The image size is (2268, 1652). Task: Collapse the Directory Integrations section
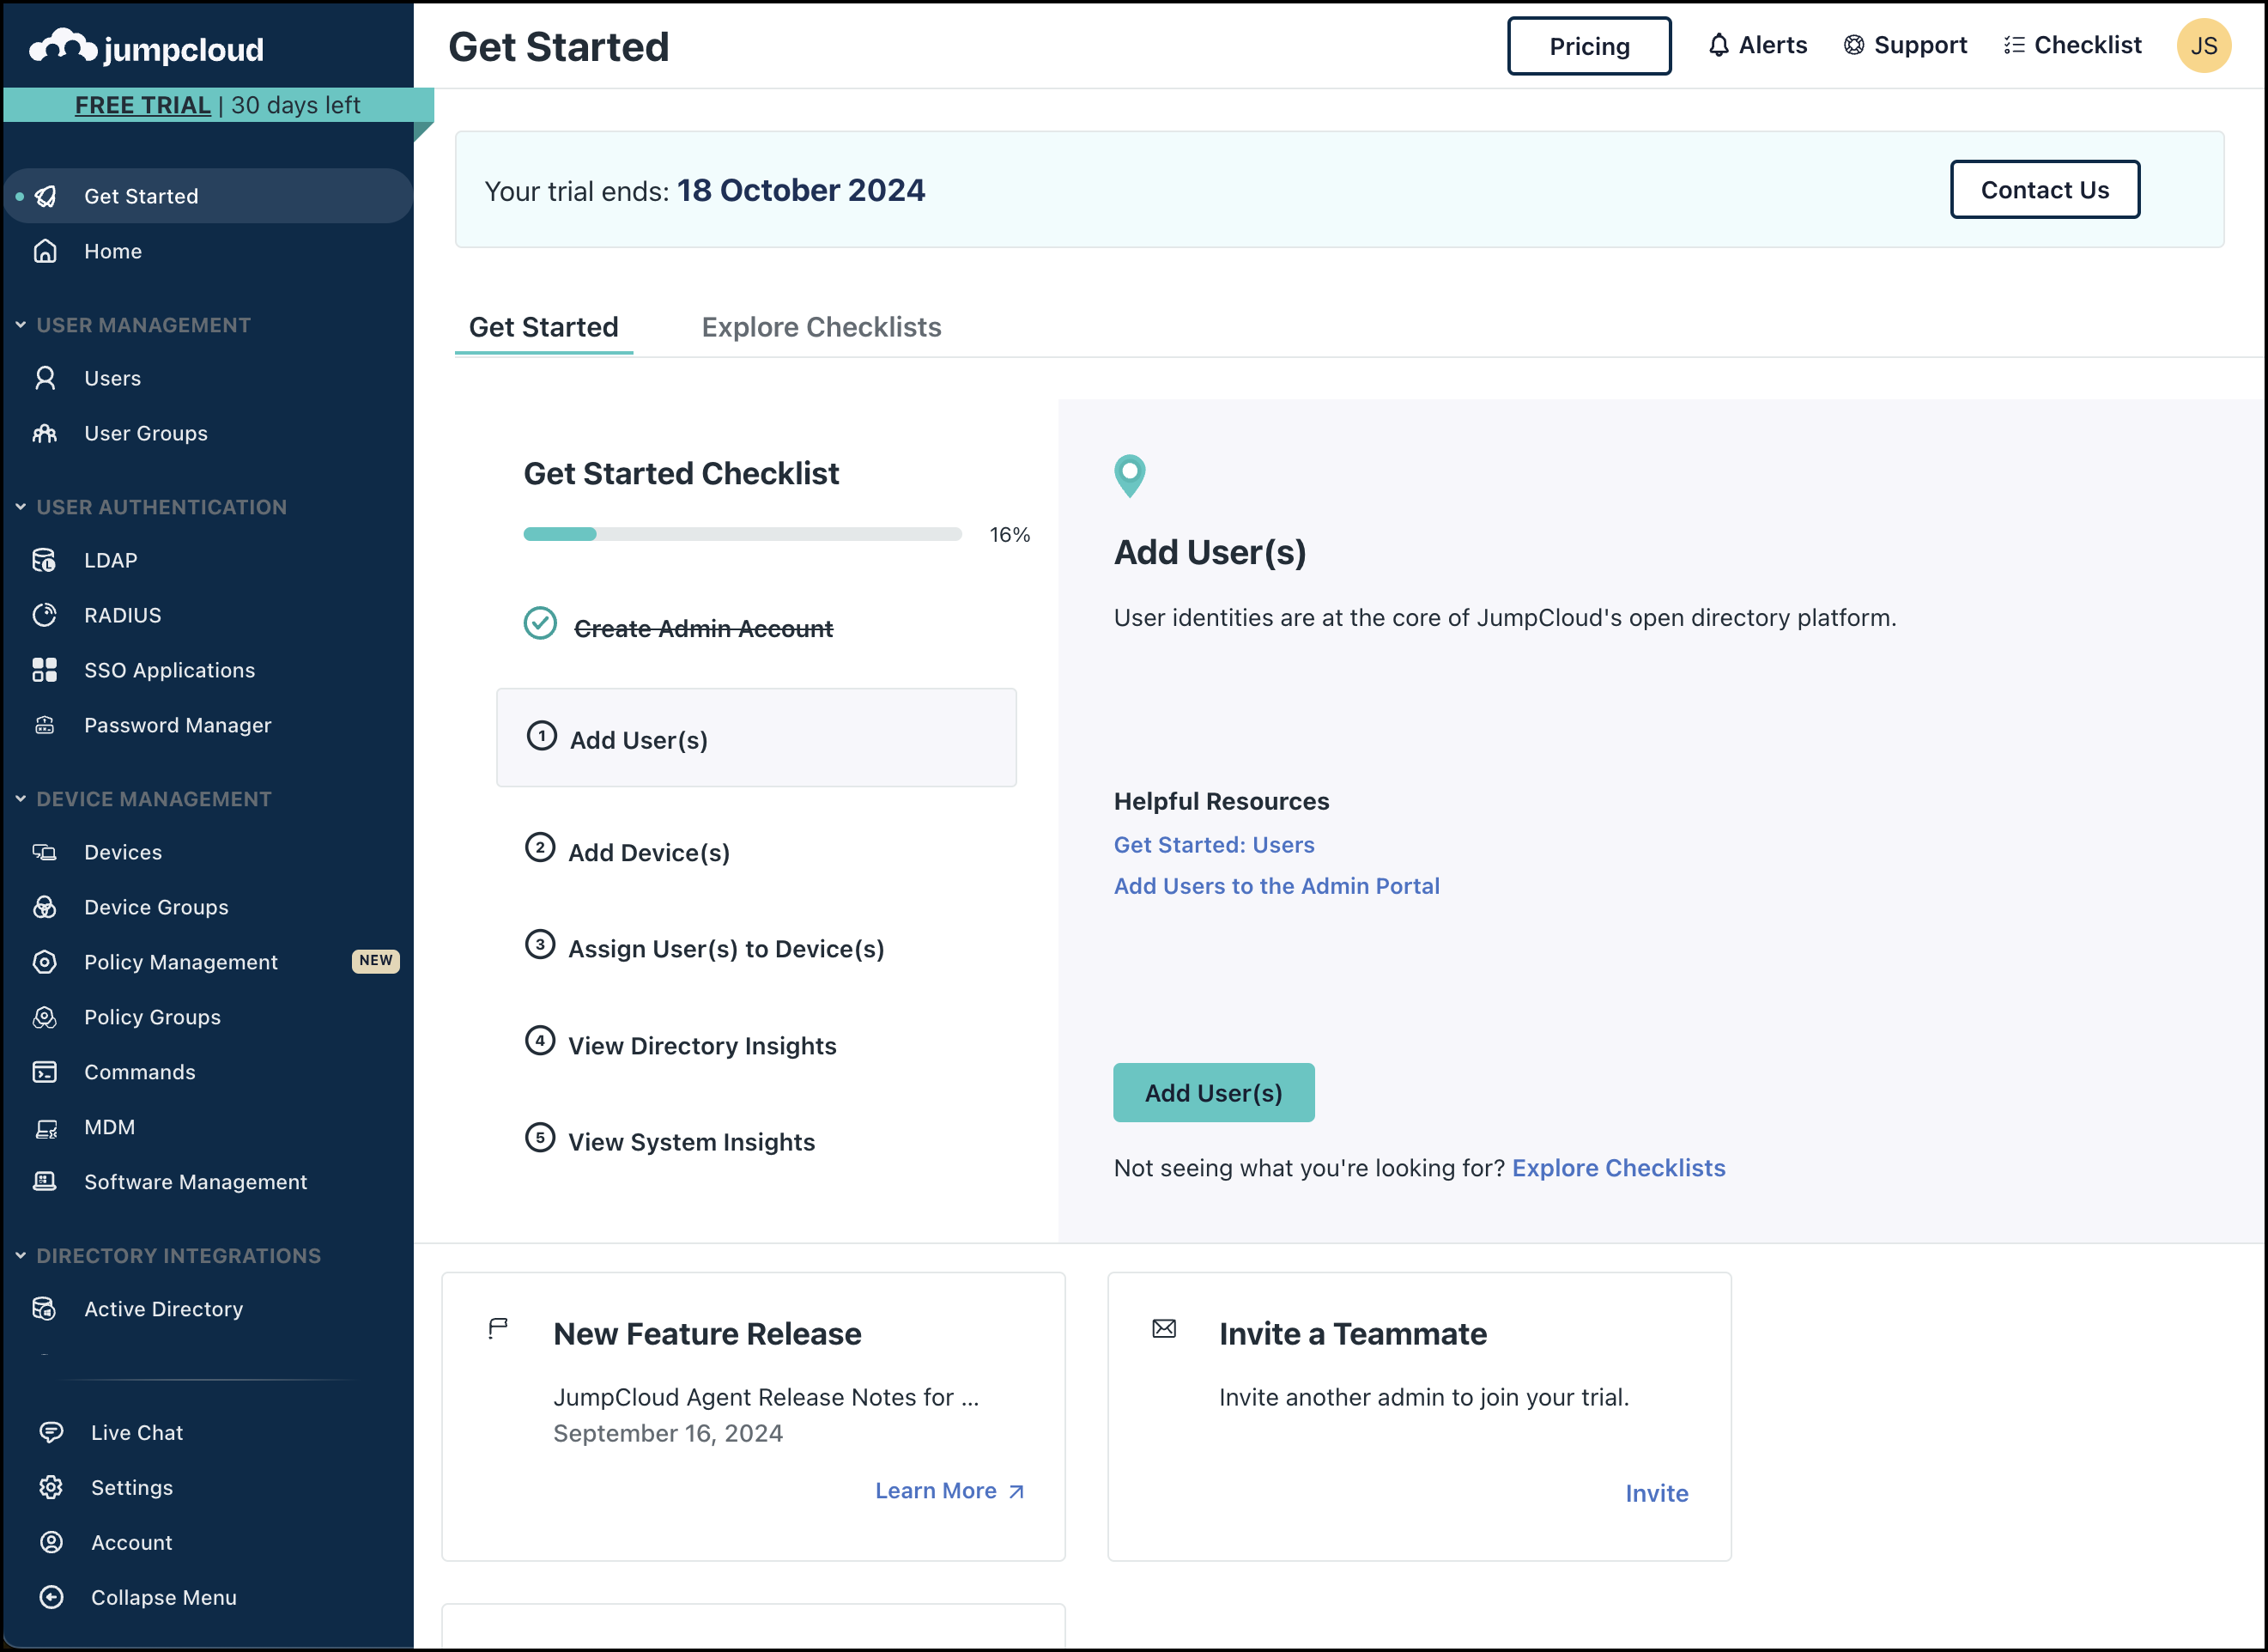point(20,1255)
